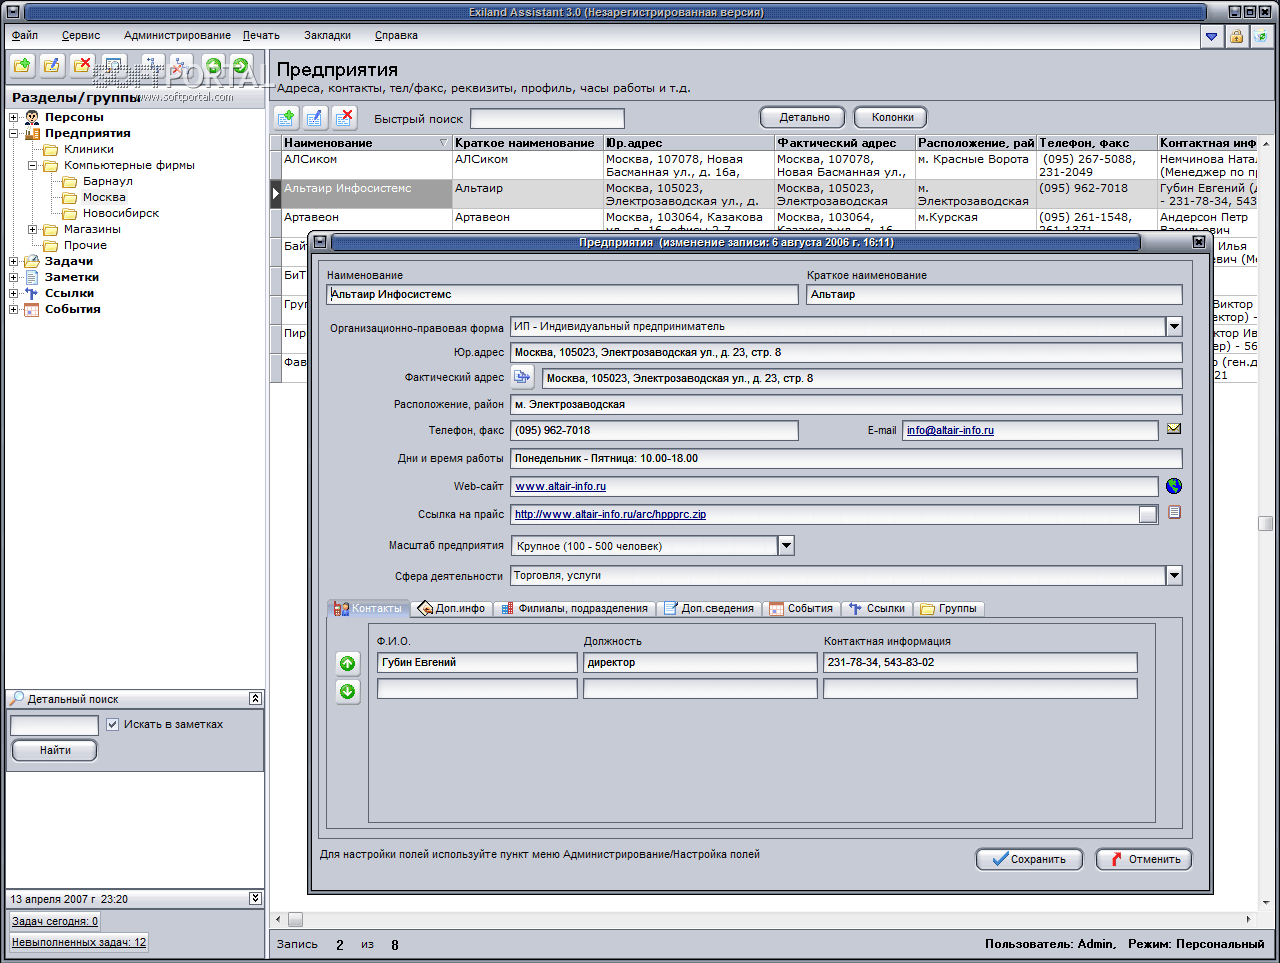Open website via globe icon
The width and height of the screenshot is (1280, 963).
[x=1174, y=486]
